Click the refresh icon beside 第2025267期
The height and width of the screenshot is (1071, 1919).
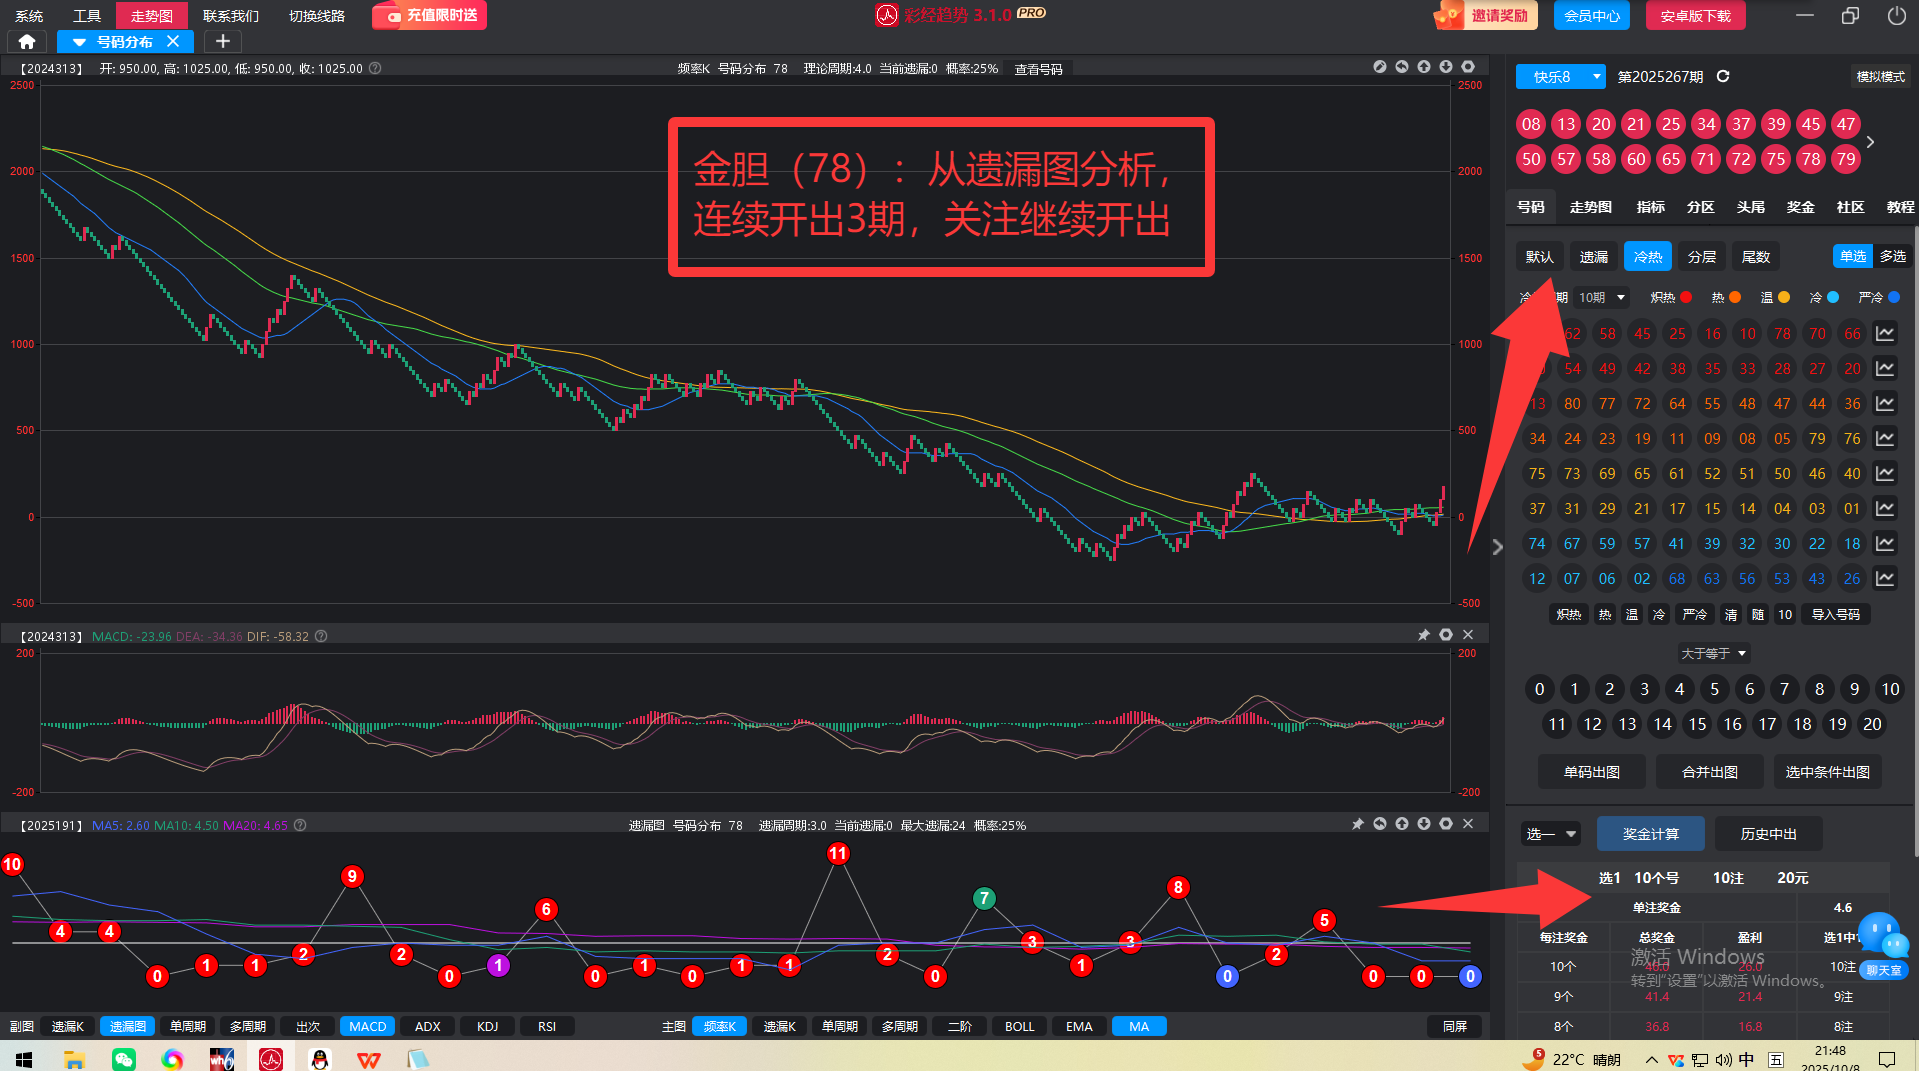[1723, 77]
